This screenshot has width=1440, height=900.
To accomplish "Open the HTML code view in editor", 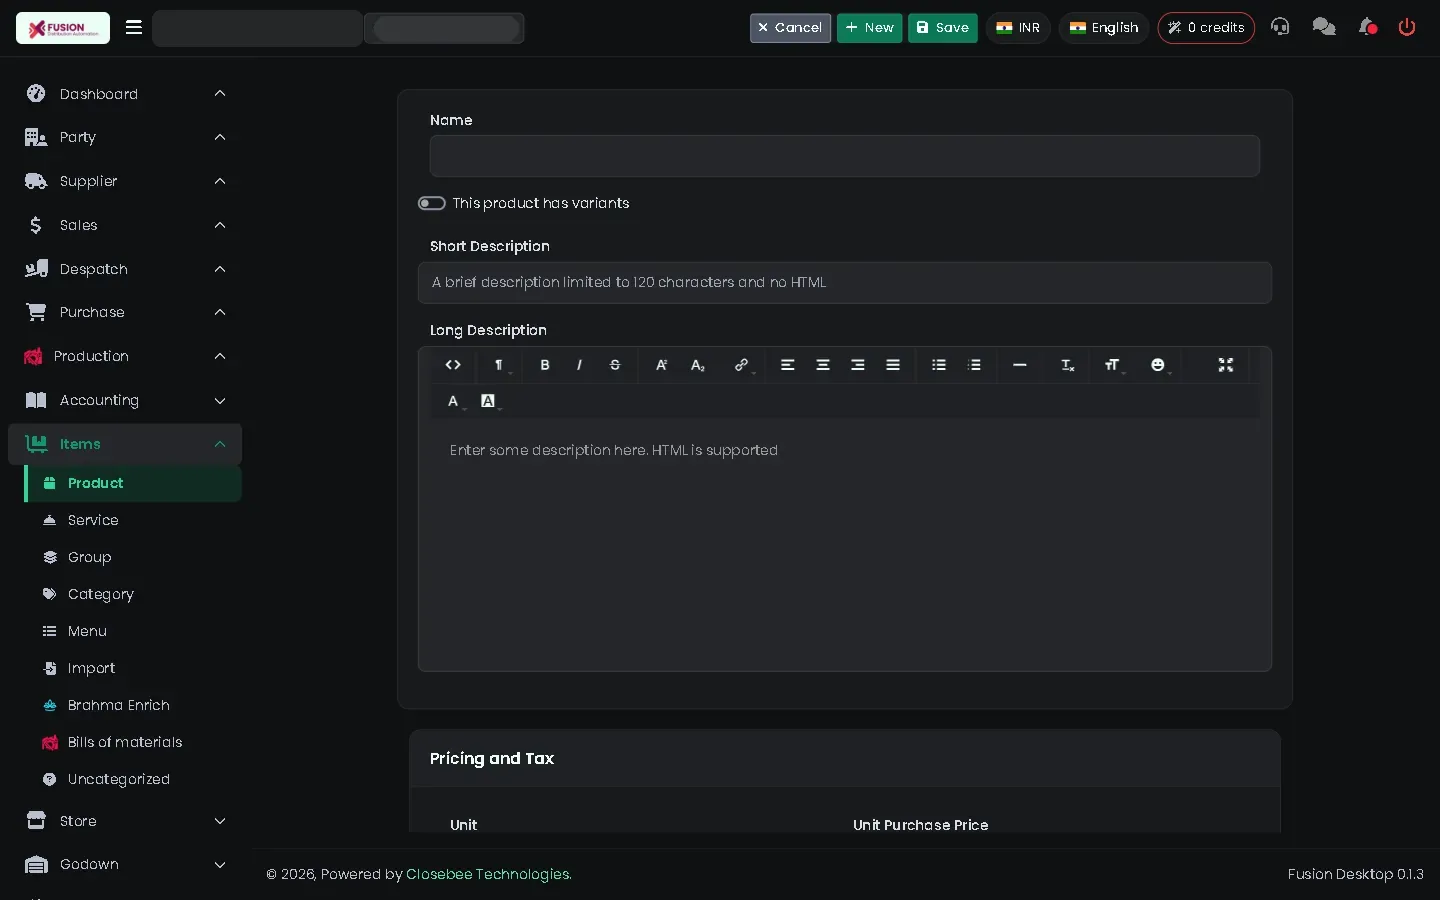I will coord(453,365).
